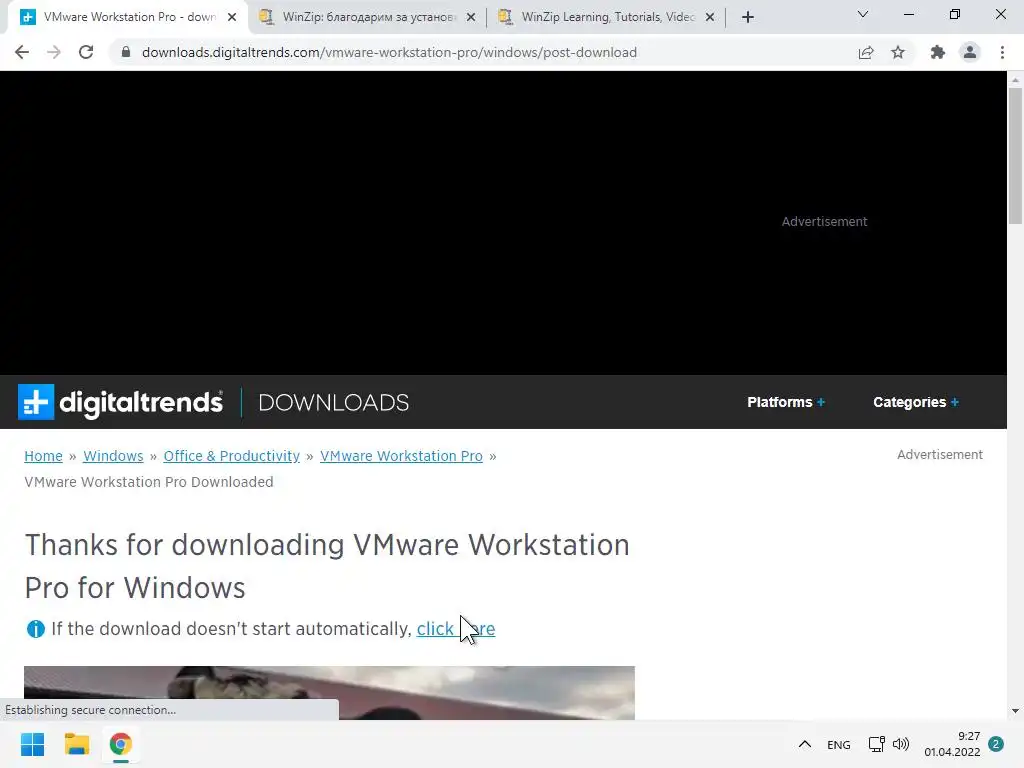The image size is (1024, 768).
Task: Click the page vertical scrollbar thumb
Action: coord(1015,155)
